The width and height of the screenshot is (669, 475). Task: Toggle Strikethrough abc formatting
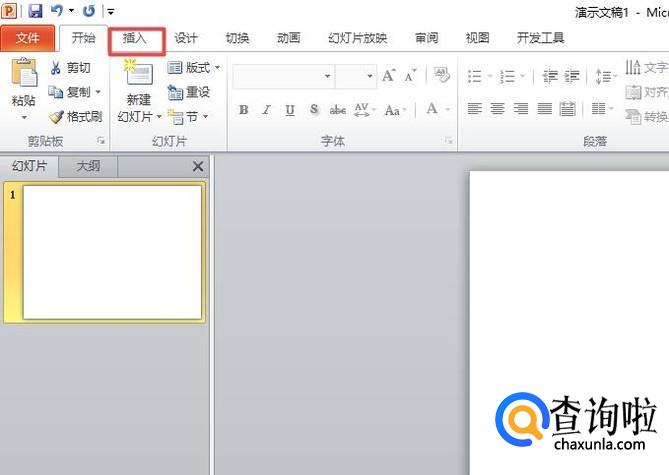tap(337, 110)
